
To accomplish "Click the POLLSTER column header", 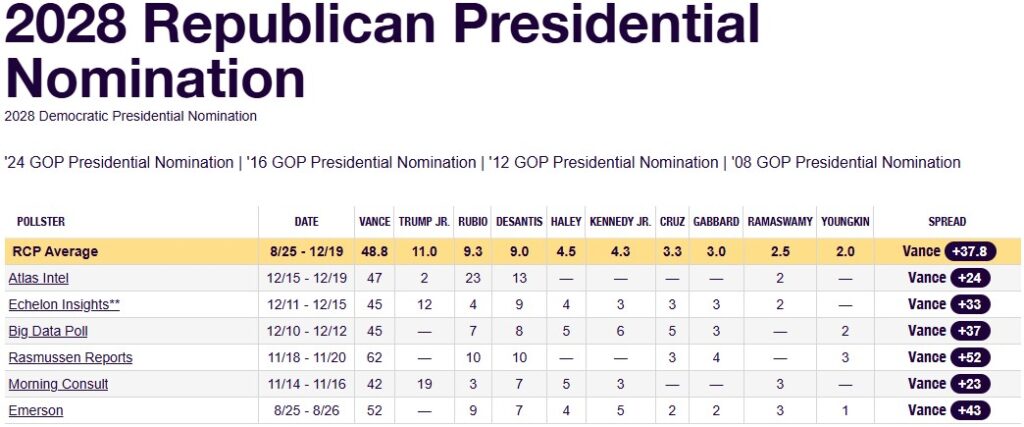I will click(x=41, y=222).
